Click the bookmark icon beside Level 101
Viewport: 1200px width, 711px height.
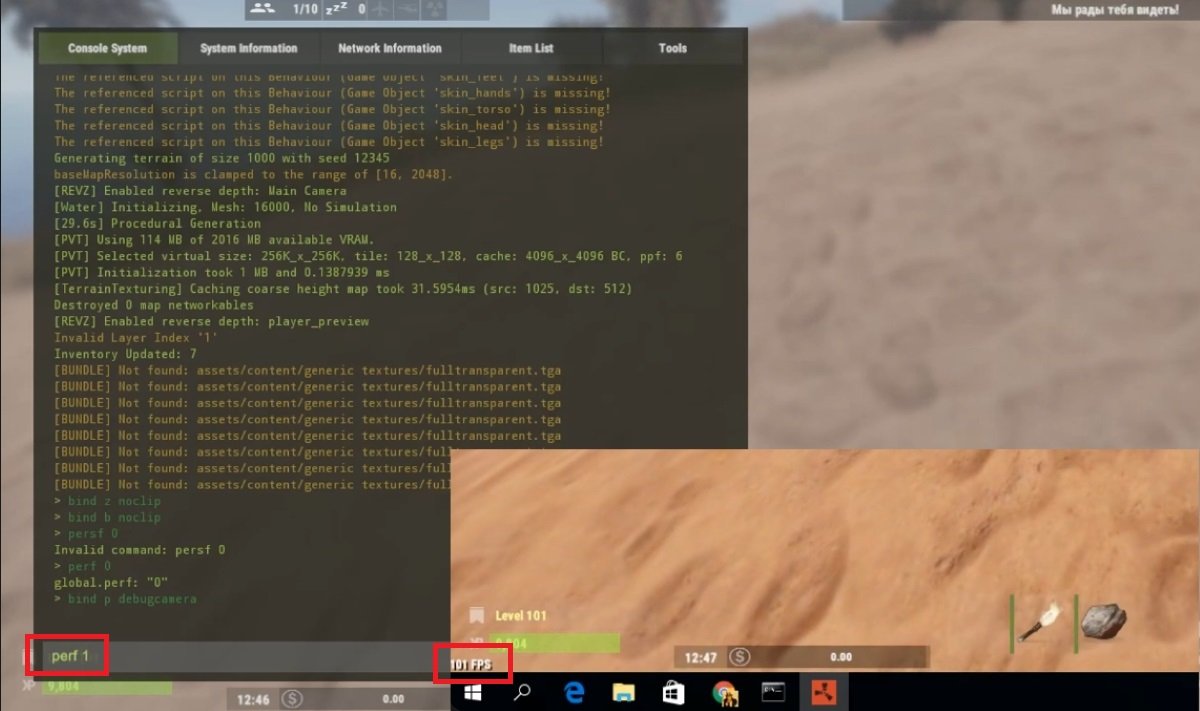click(478, 615)
